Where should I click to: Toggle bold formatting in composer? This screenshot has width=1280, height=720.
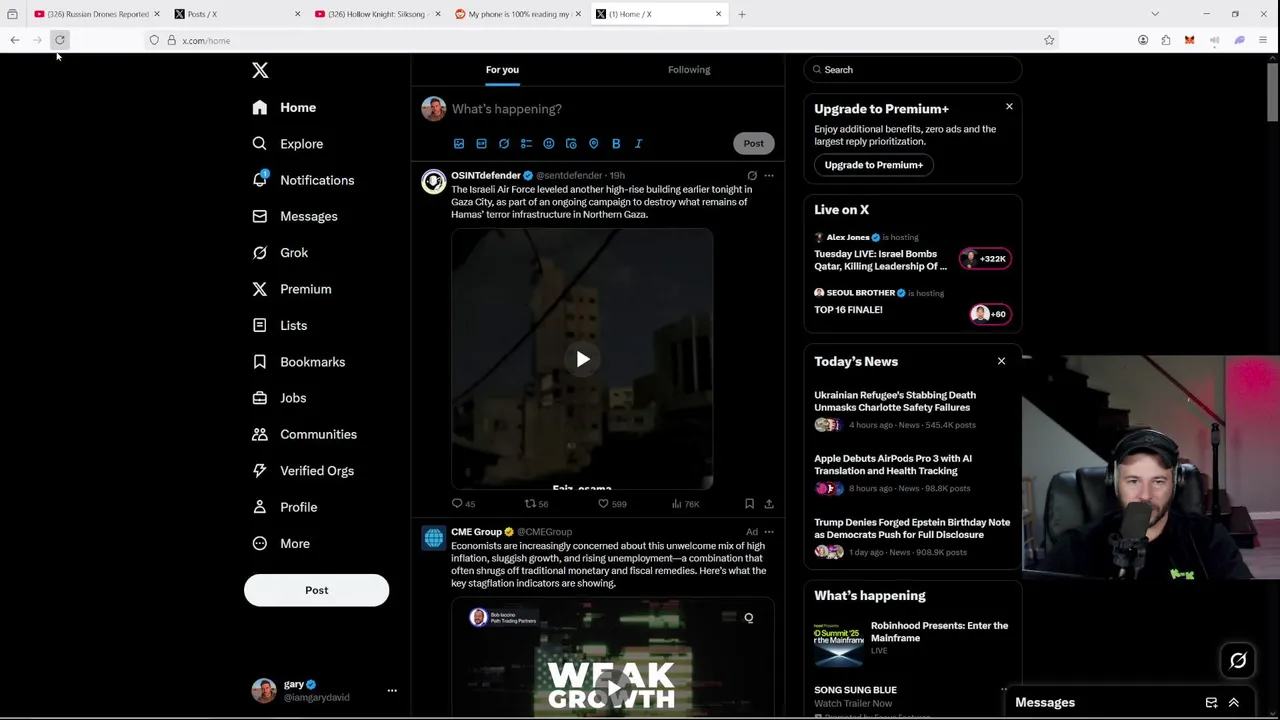616,144
